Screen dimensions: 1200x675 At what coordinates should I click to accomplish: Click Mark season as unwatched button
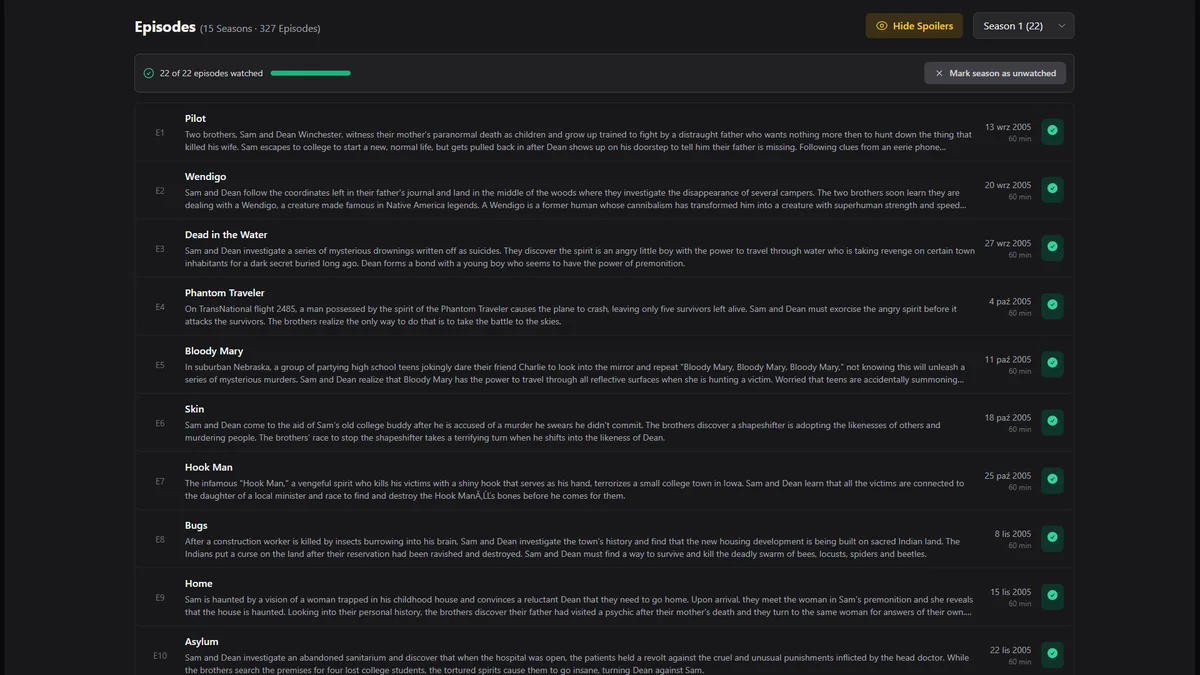coord(994,73)
